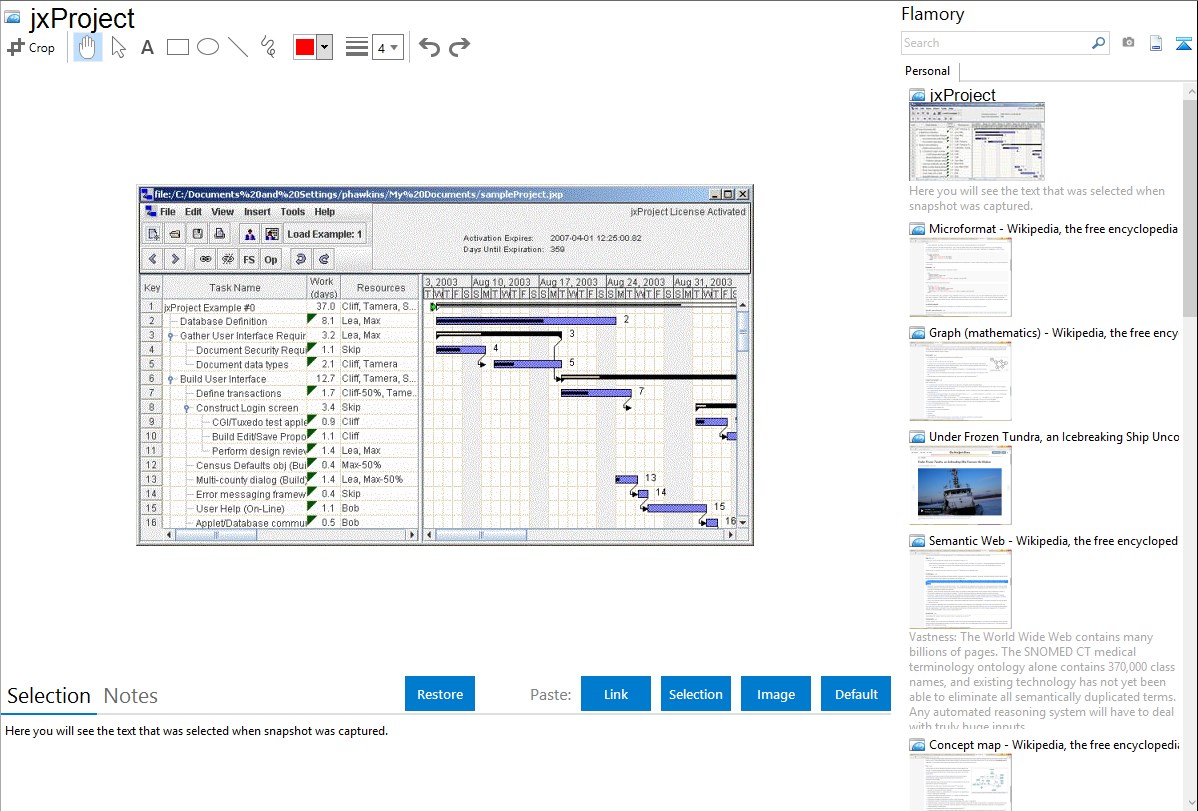The width and height of the screenshot is (1198, 811).
Task: Undo the last annotation
Action: coord(429,47)
